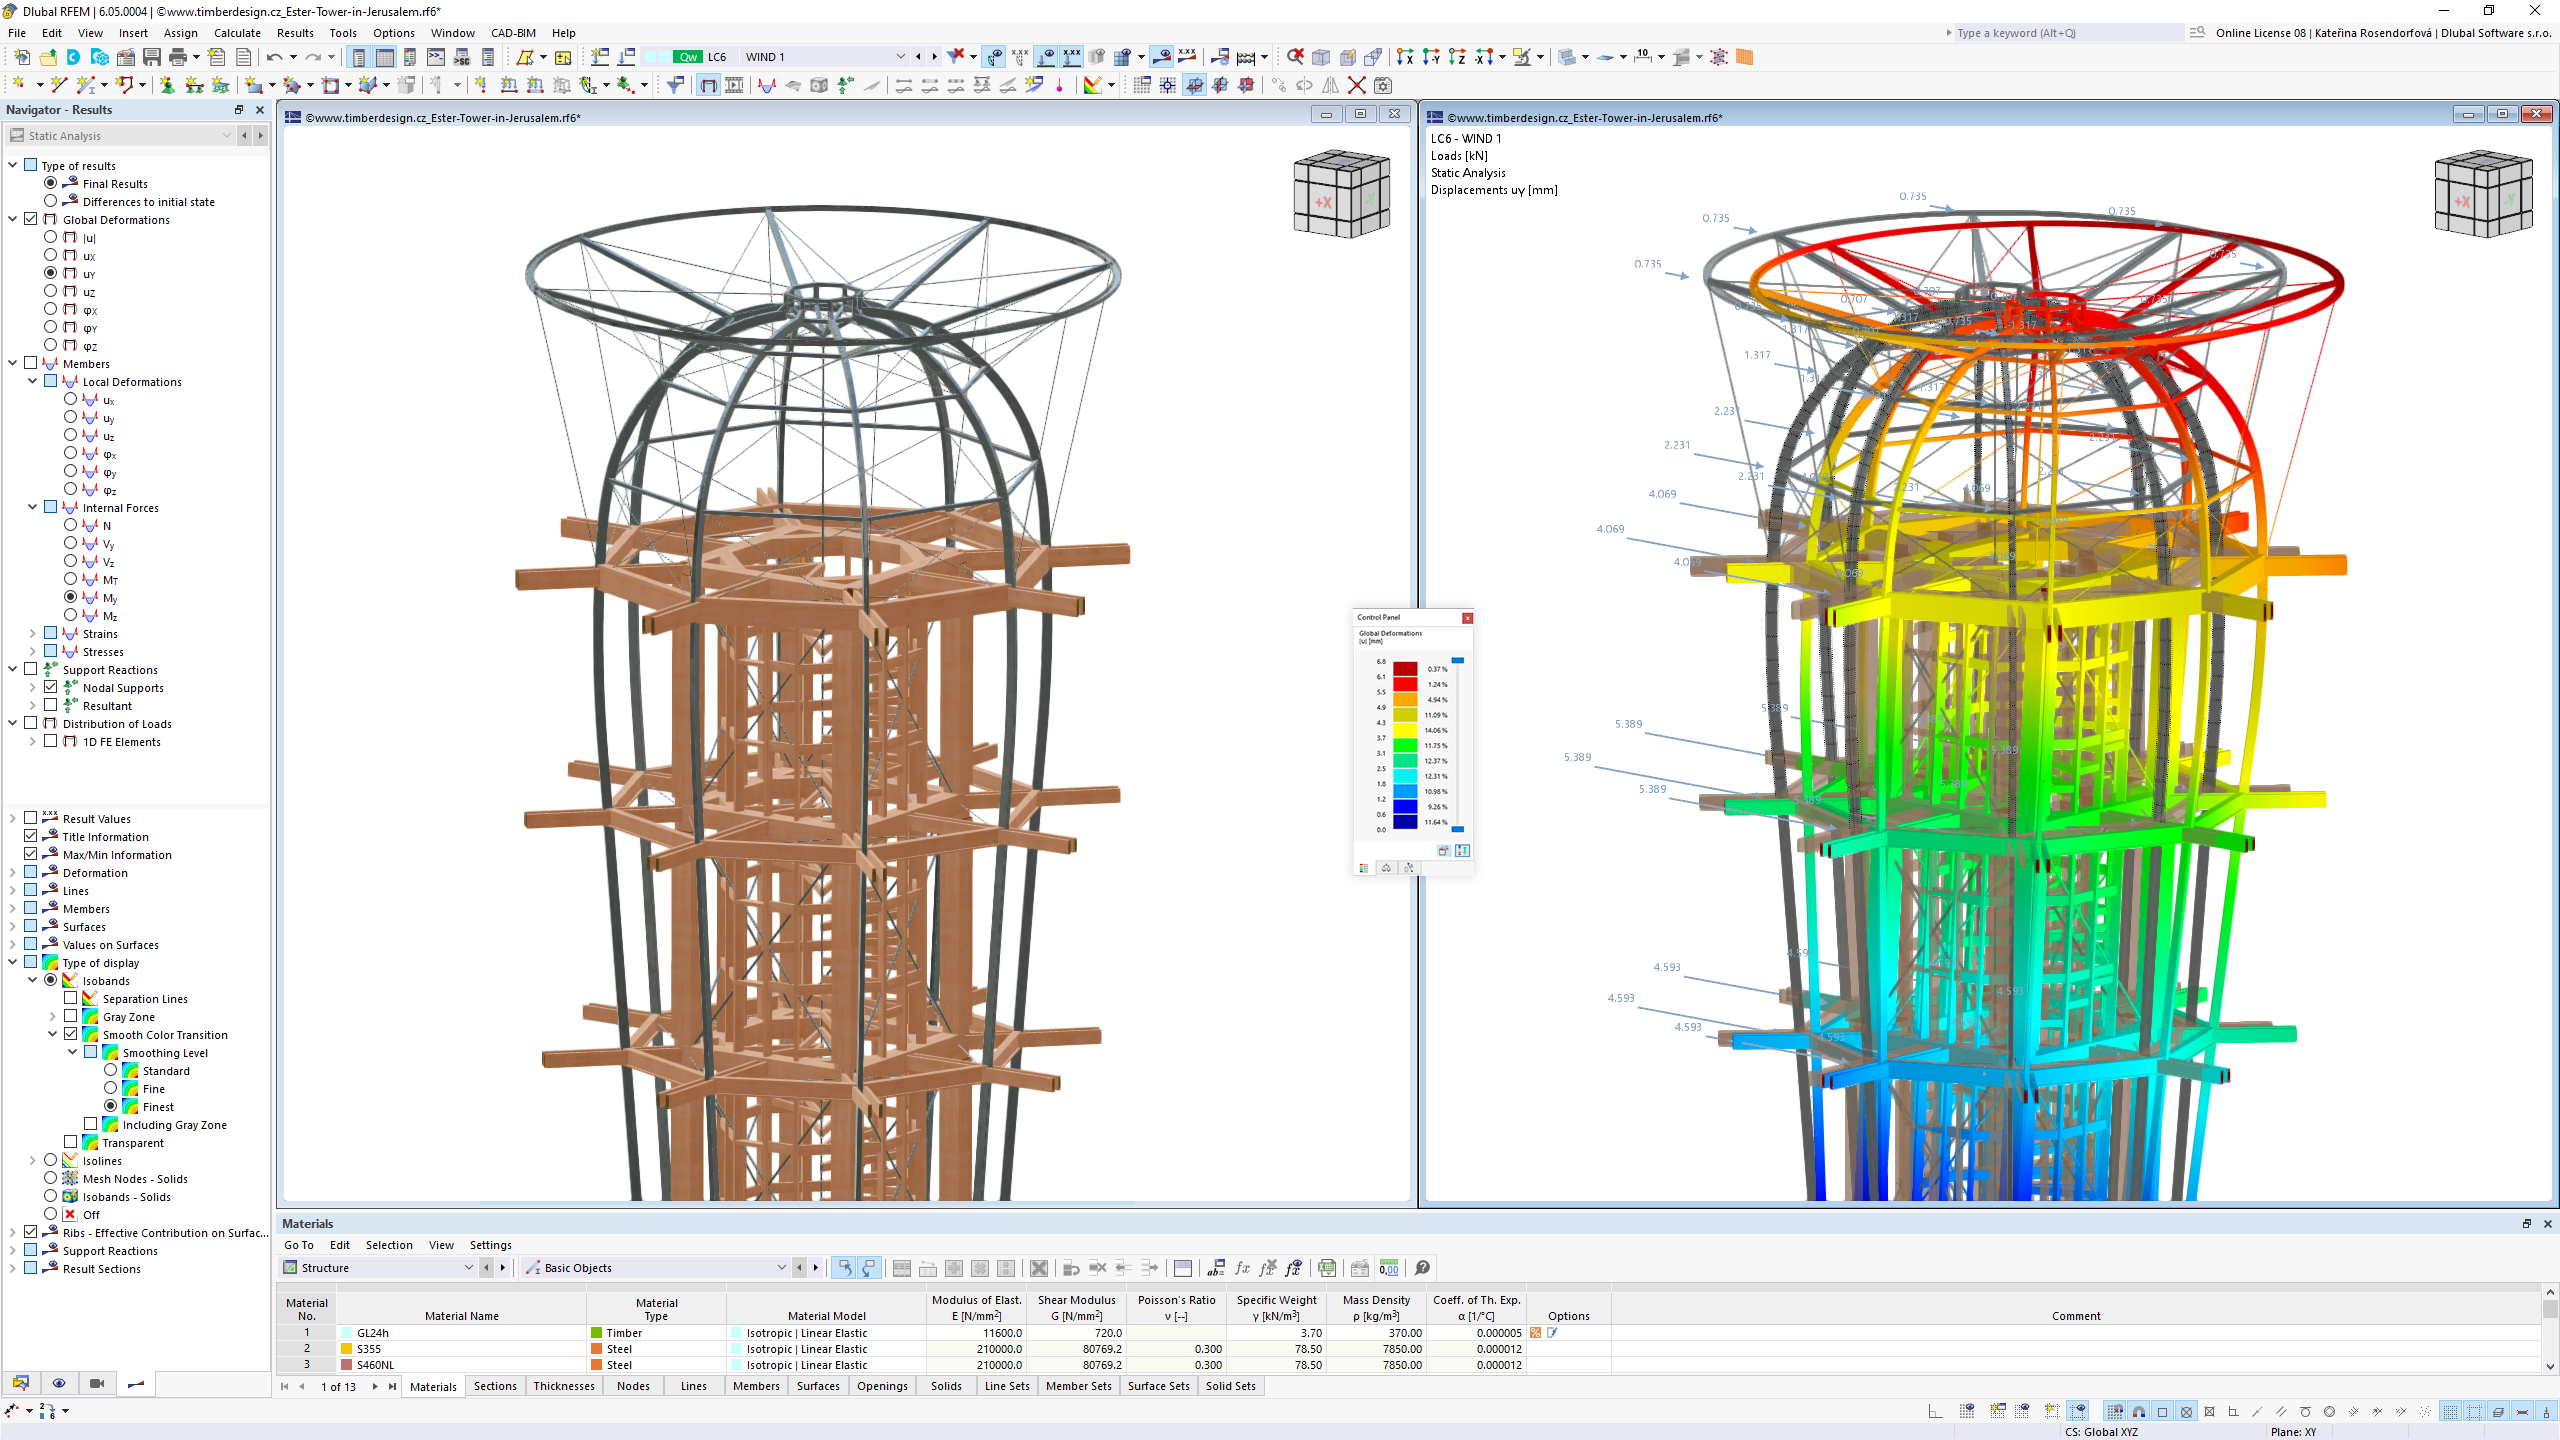The height and width of the screenshot is (1440, 2560).
Task: Switch to the Sections tab
Action: coord(495,1386)
